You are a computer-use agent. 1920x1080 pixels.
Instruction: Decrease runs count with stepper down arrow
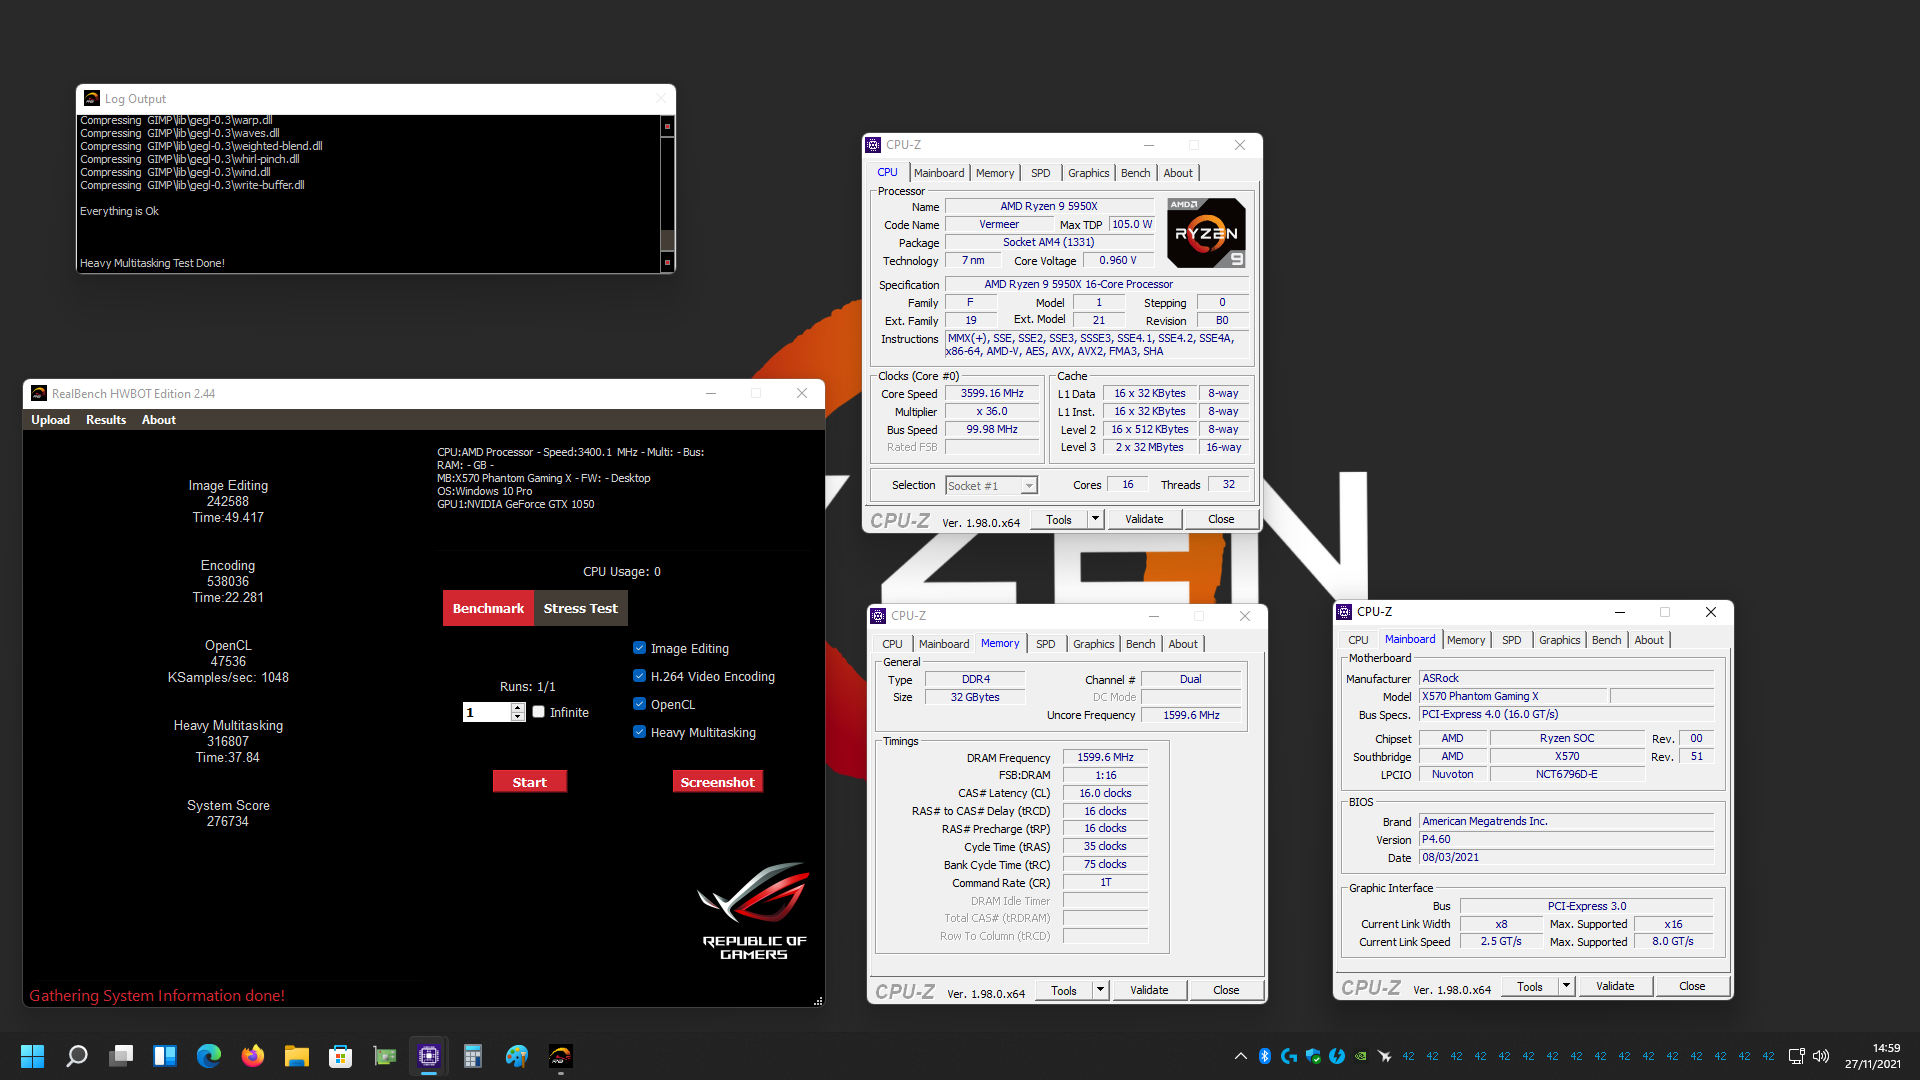[x=518, y=716]
